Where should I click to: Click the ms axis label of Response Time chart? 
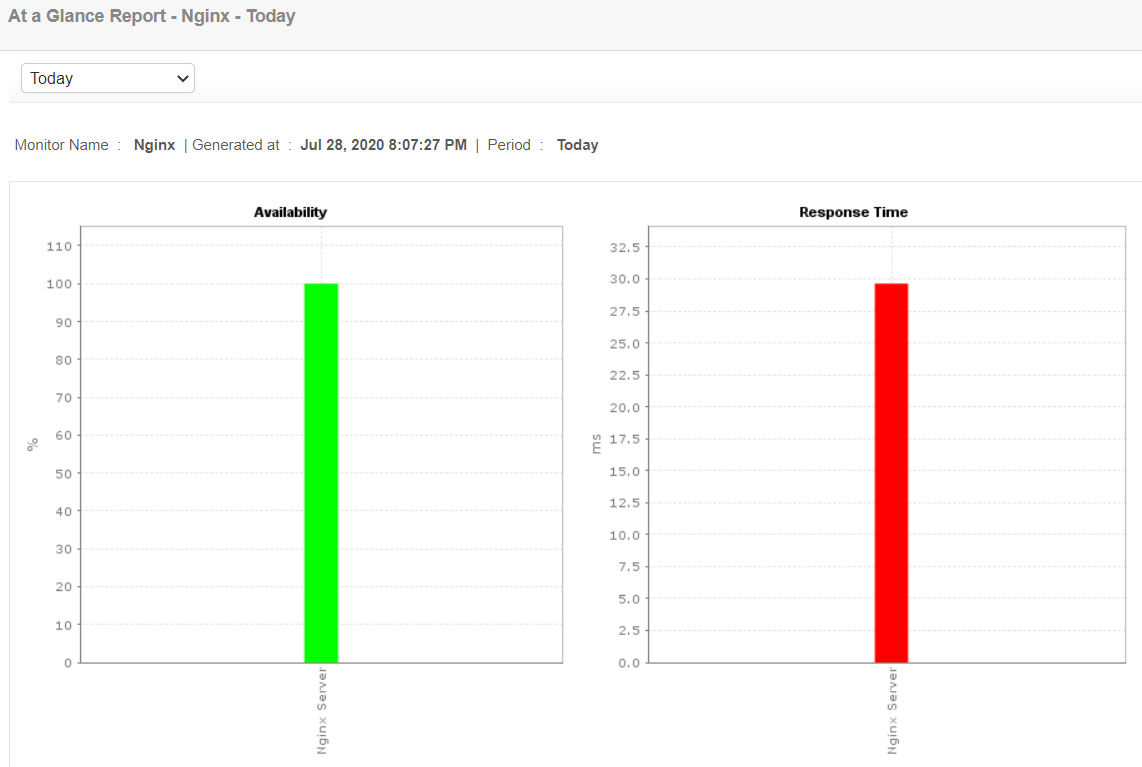pyautogui.click(x=596, y=444)
